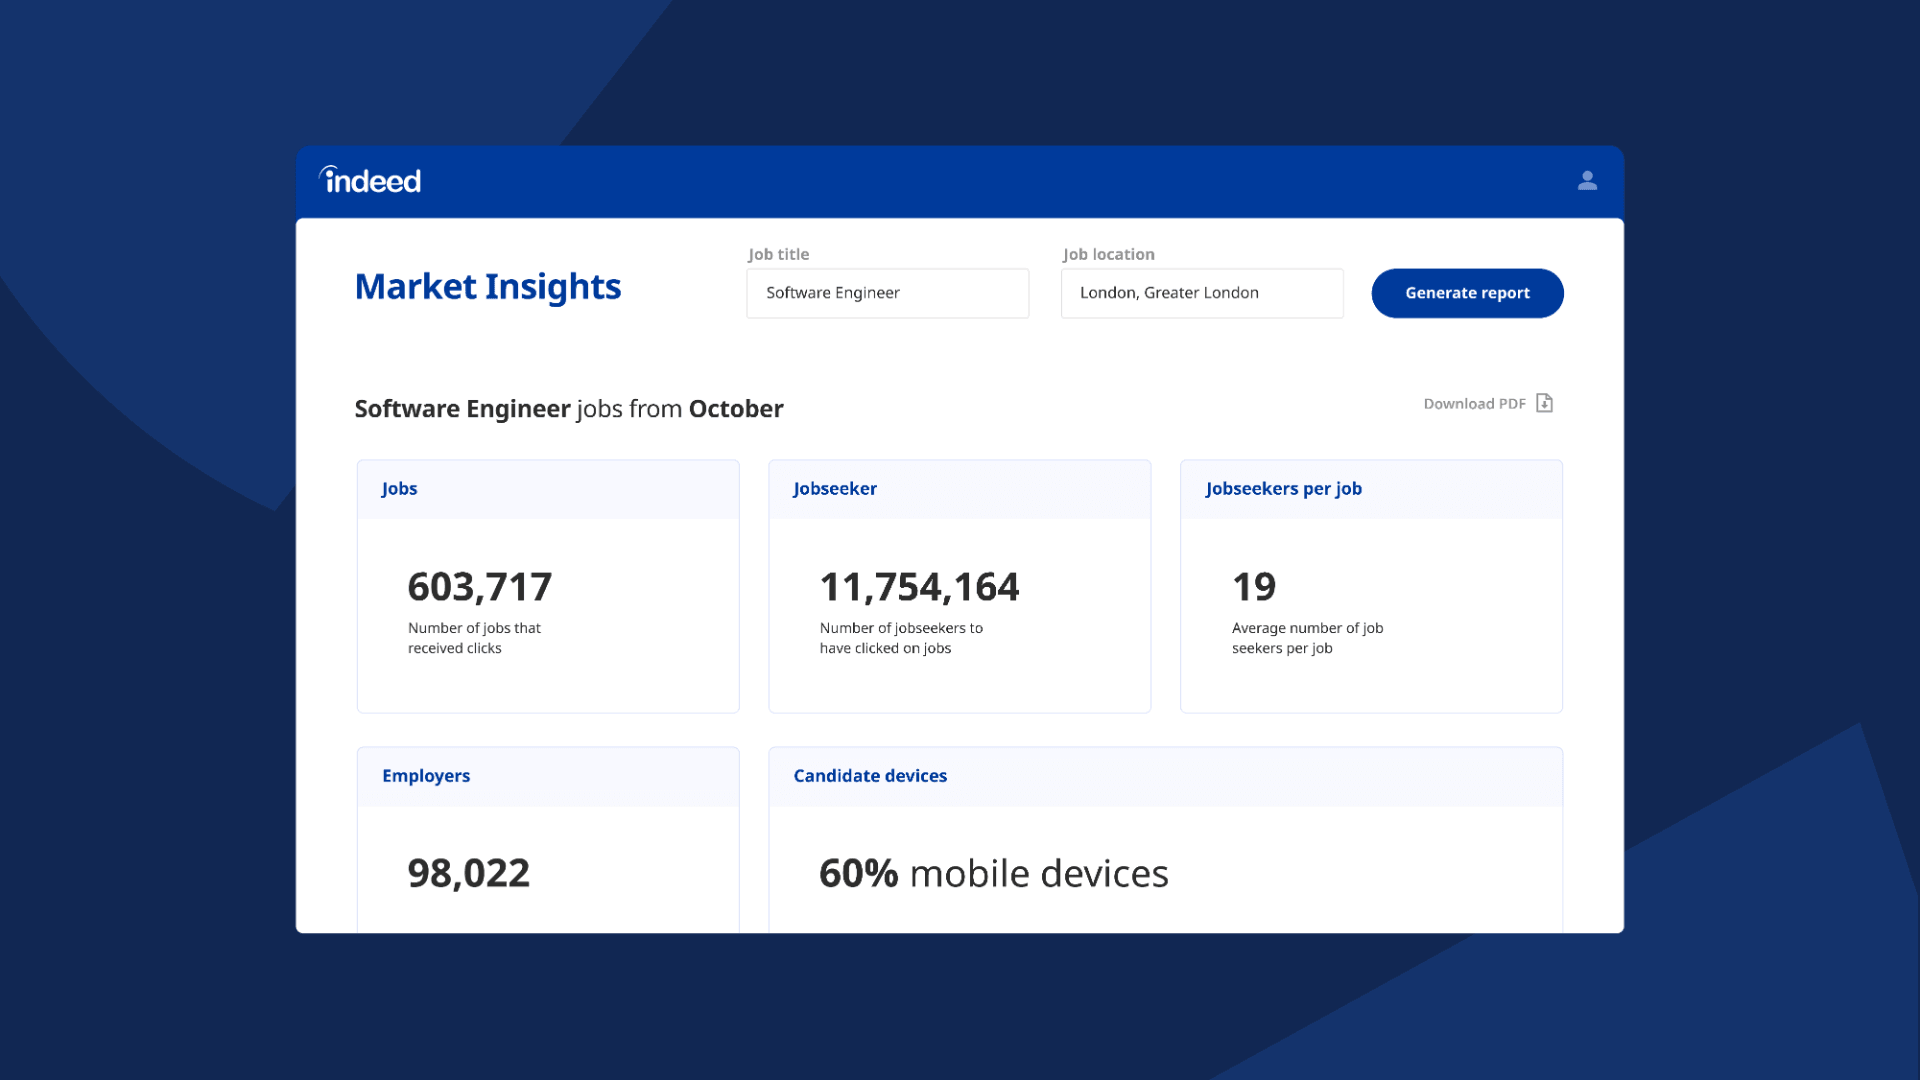Open the Download PDF link
1920x1080 pixels.
click(x=1474, y=403)
